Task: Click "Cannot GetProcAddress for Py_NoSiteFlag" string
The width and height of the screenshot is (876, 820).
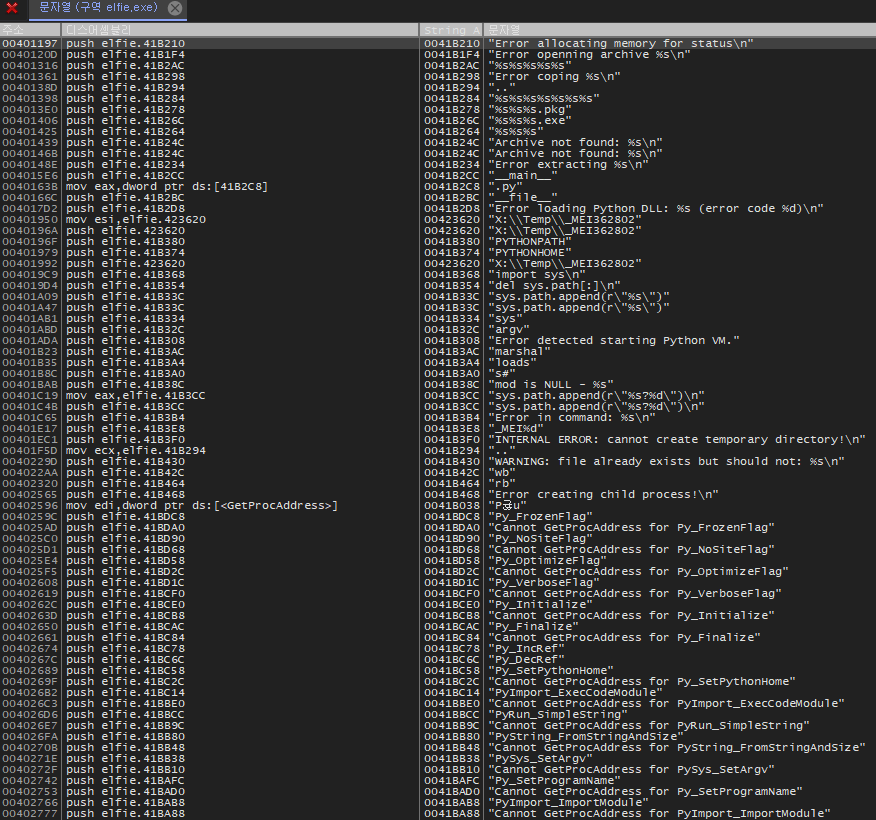Action: point(631,550)
